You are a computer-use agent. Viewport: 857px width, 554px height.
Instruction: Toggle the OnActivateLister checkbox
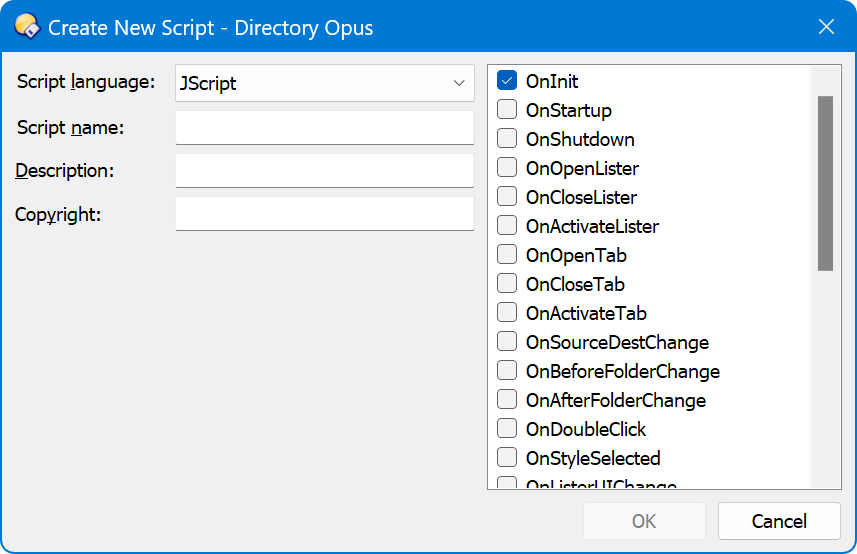click(507, 225)
